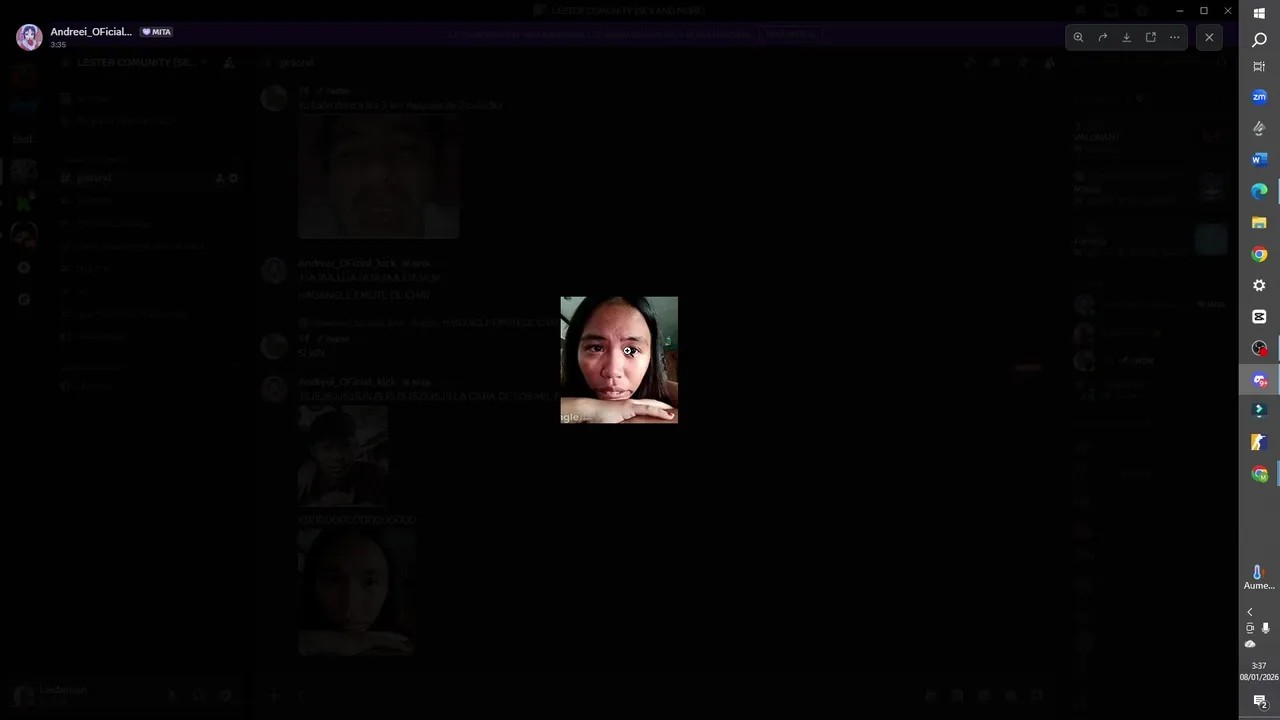Click the zoom-in magnifier in the image viewer toolbar
Screen dimensions: 1280x720
pyautogui.click(x=1078, y=37)
